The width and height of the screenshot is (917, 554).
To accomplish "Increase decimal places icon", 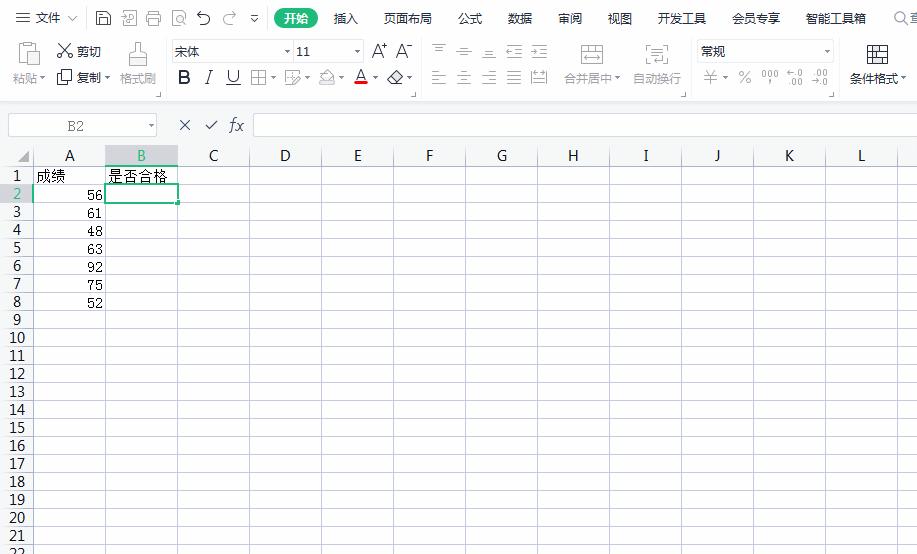I will 795,77.
